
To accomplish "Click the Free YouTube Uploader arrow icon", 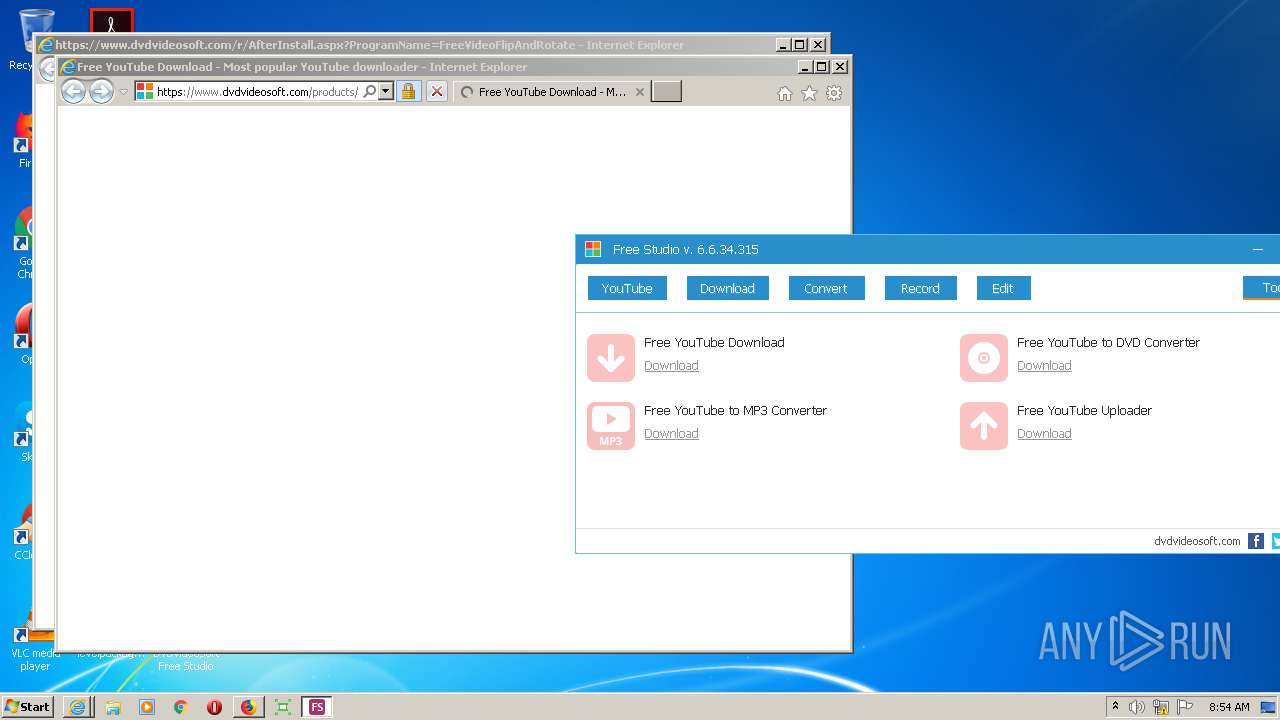I will click(x=984, y=426).
